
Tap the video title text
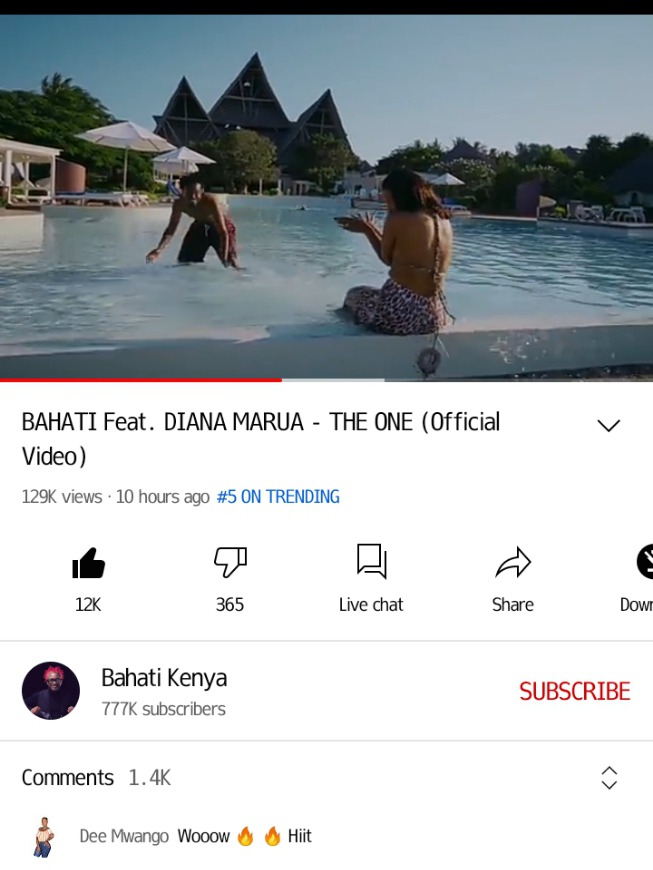coord(261,439)
